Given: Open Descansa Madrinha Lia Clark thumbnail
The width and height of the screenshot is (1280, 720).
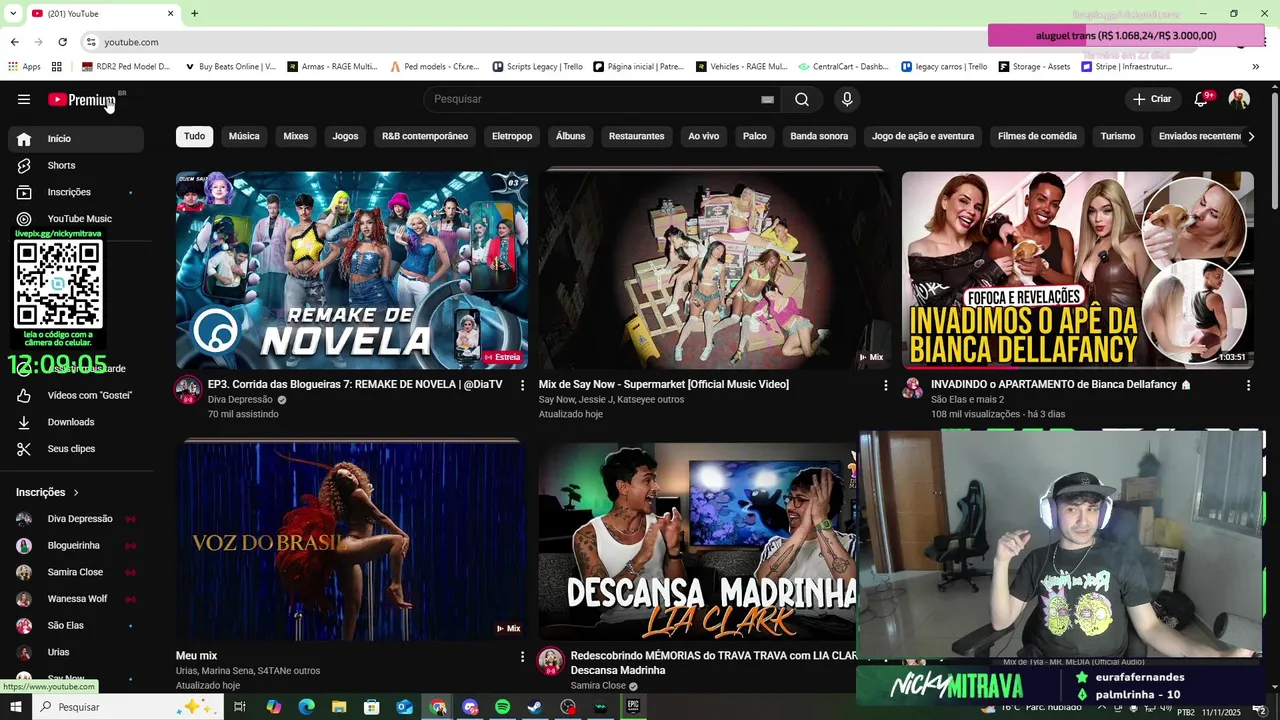Looking at the screenshot, I should [x=698, y=541].
